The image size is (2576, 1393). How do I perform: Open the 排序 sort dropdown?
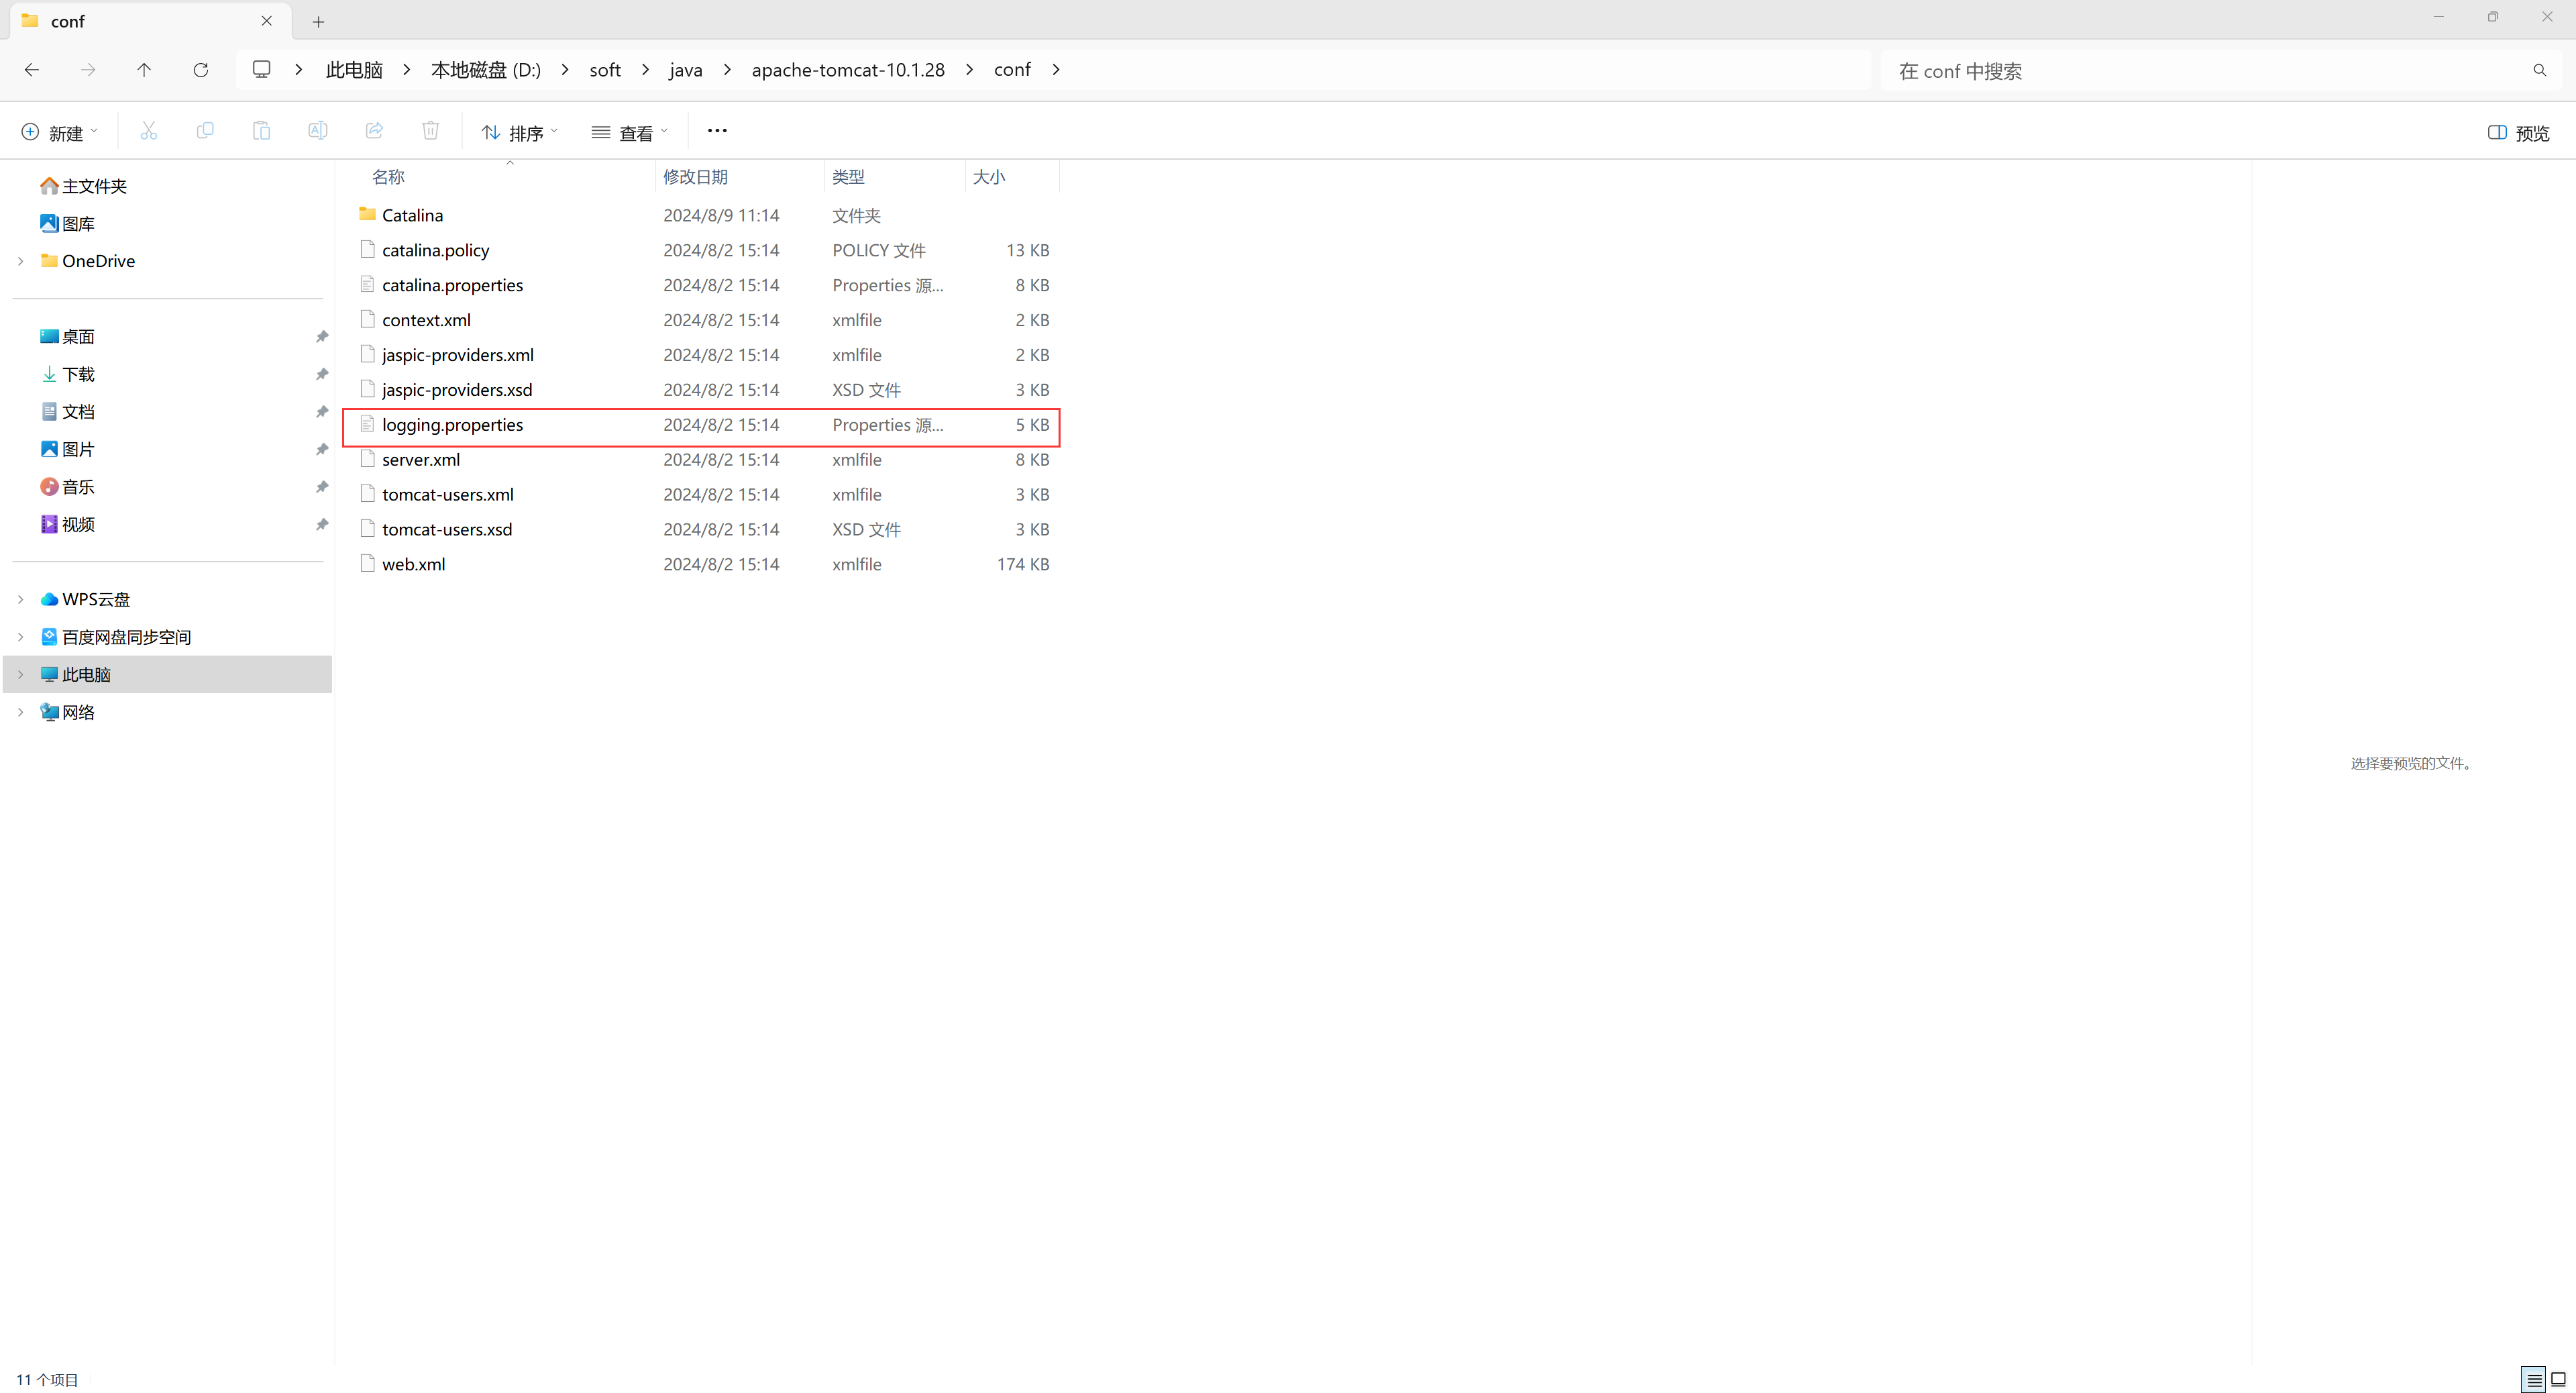pyautogui.click(x=520, y=133)
